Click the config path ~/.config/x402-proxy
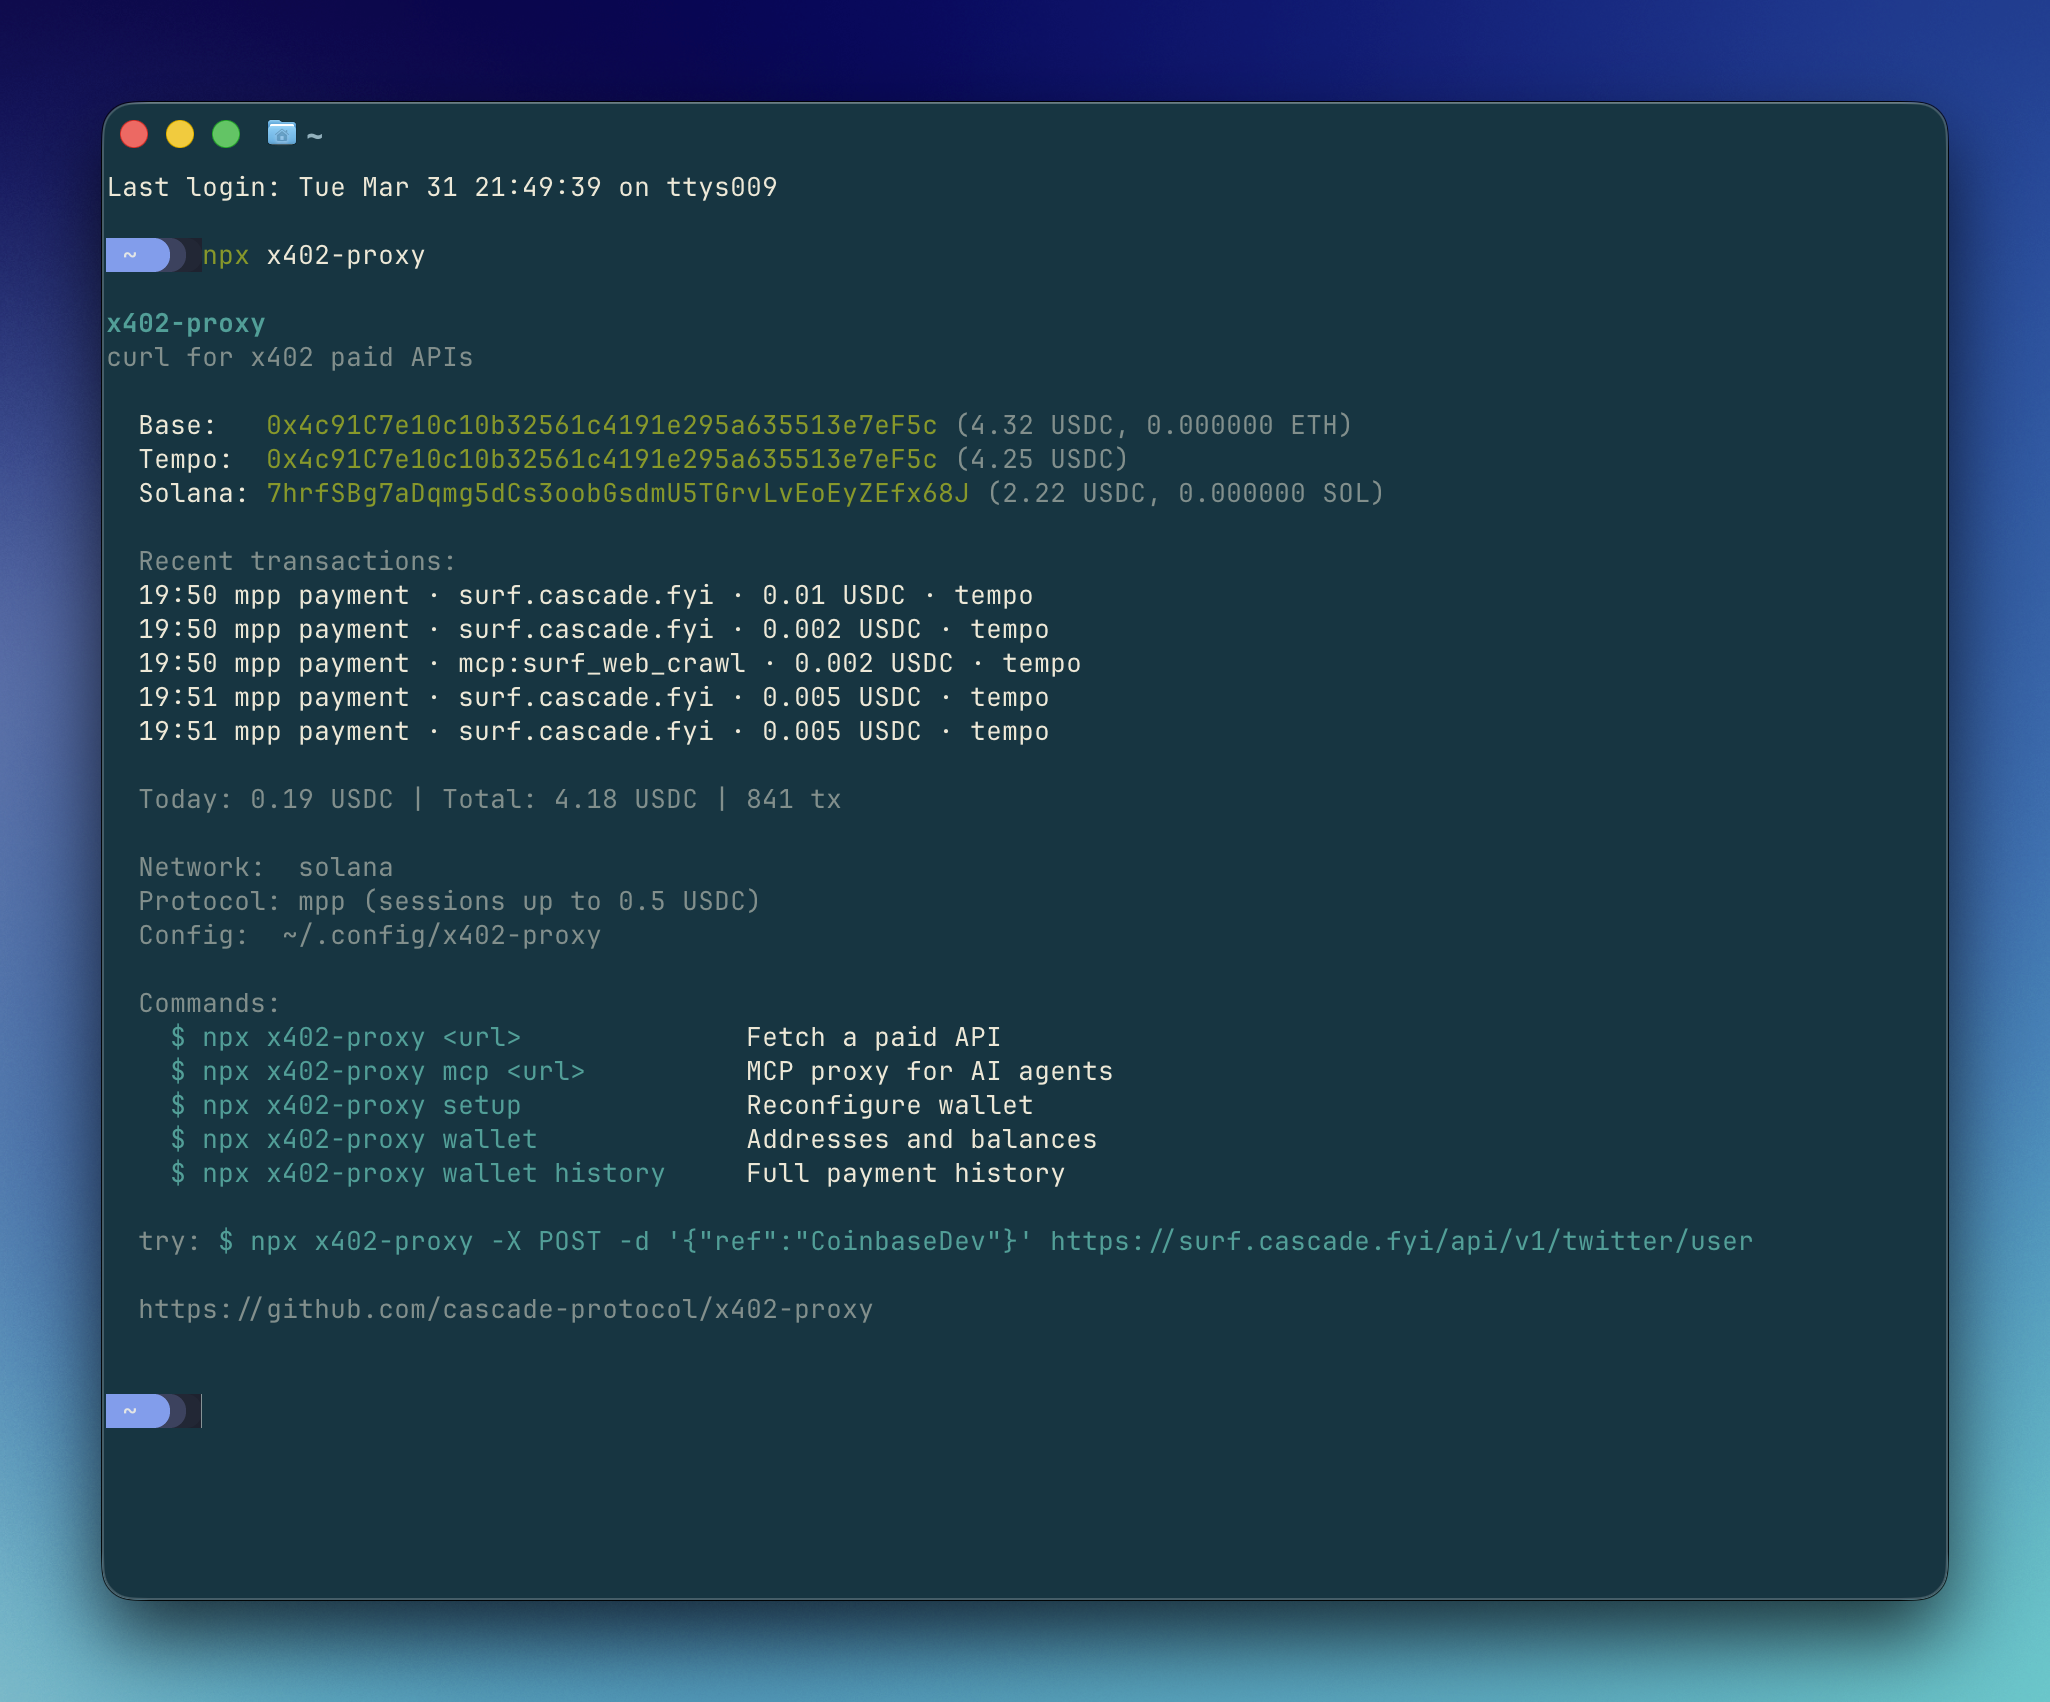2050x1702 pixels. (x=441, y=935)
